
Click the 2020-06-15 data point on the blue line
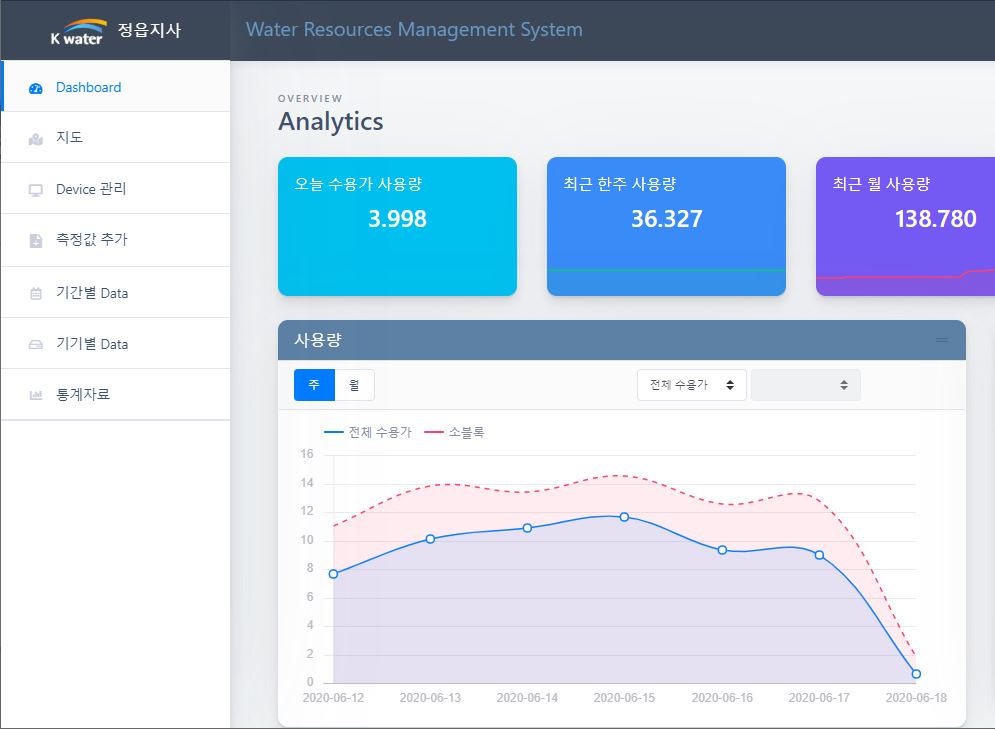(624, 517)
